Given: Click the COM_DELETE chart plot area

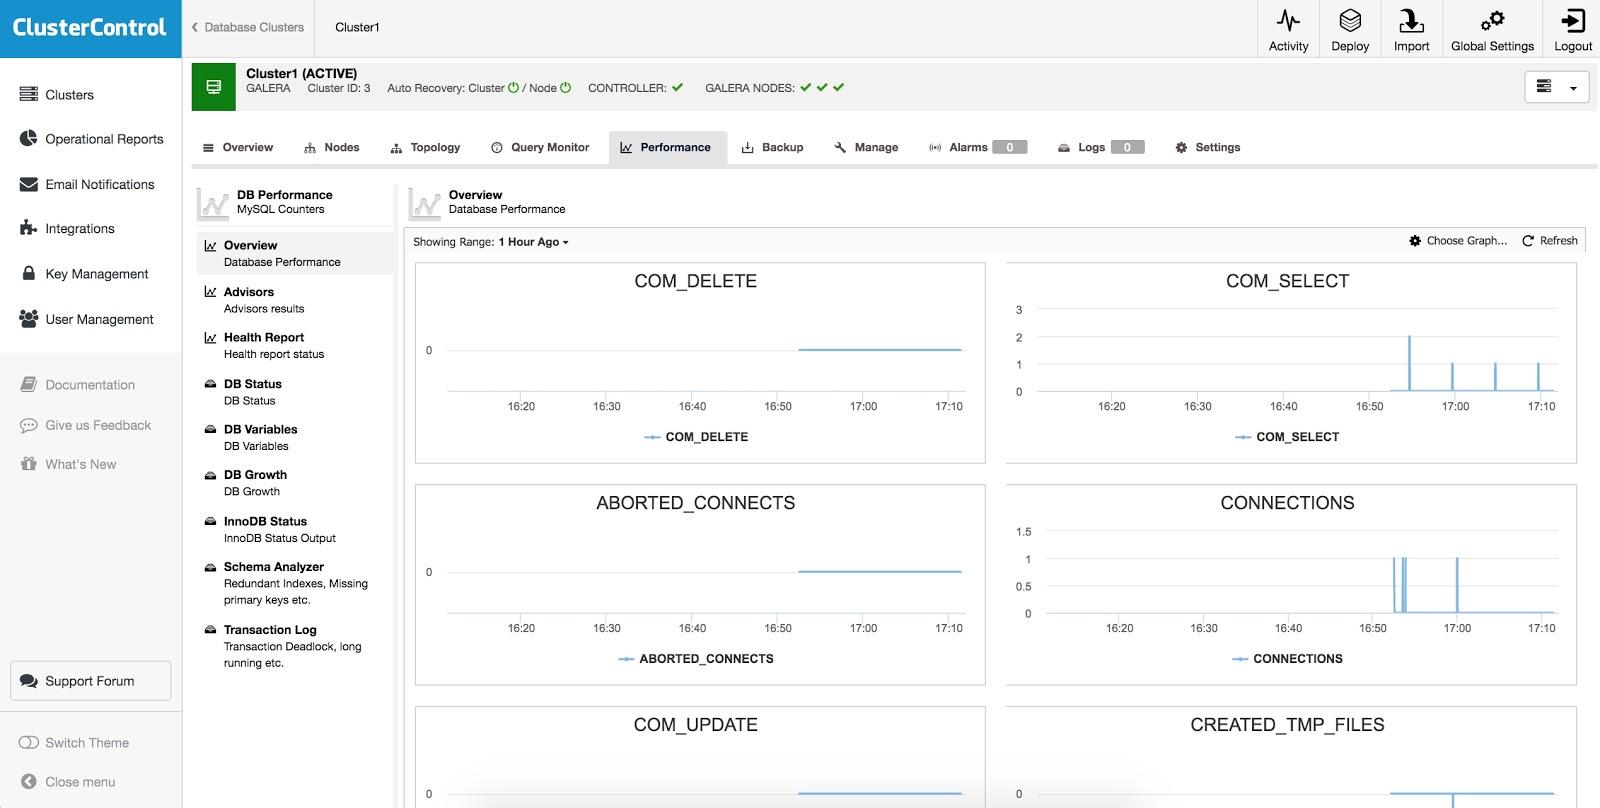Looking at the screenshot, I should point(706,350).
